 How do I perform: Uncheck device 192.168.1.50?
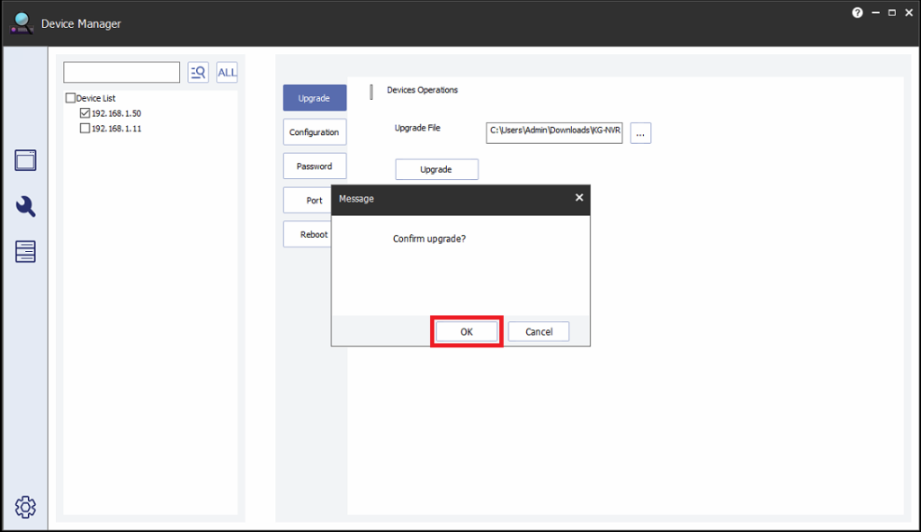point(85,114)
